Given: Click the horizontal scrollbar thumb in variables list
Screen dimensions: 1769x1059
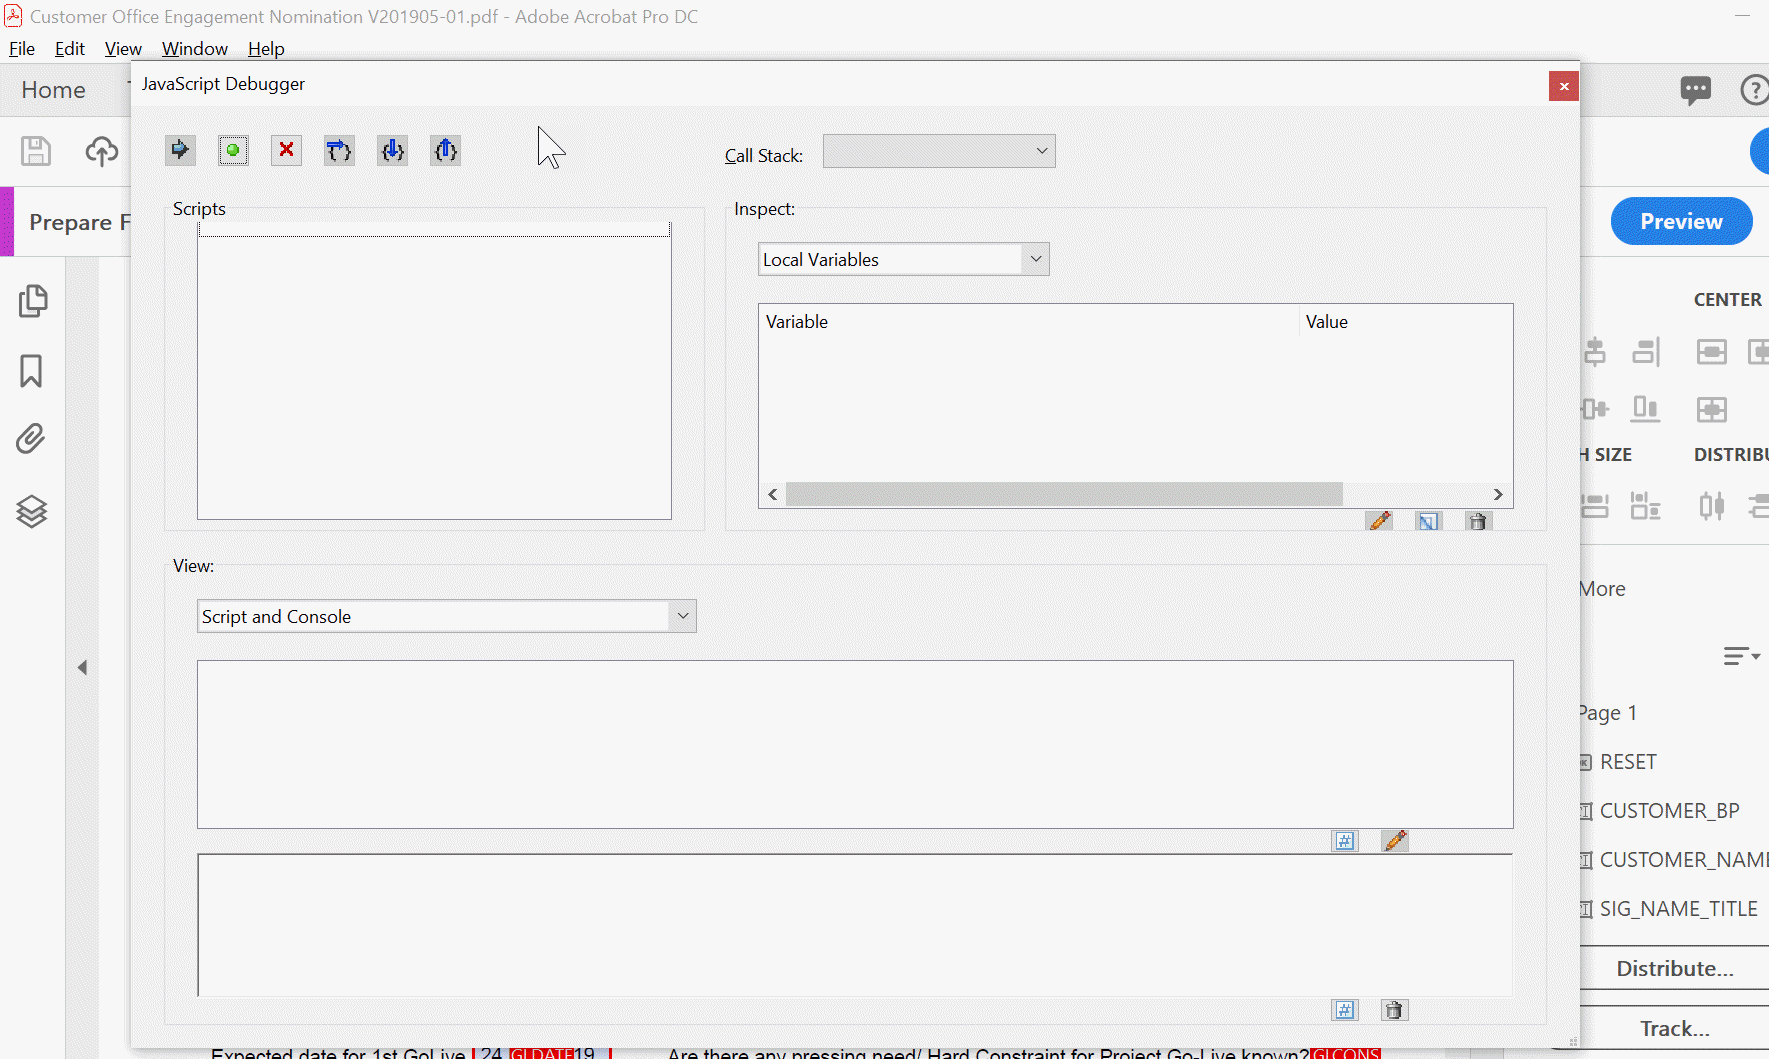Looking at the screenshot, I should click(x=1064, y=494).
